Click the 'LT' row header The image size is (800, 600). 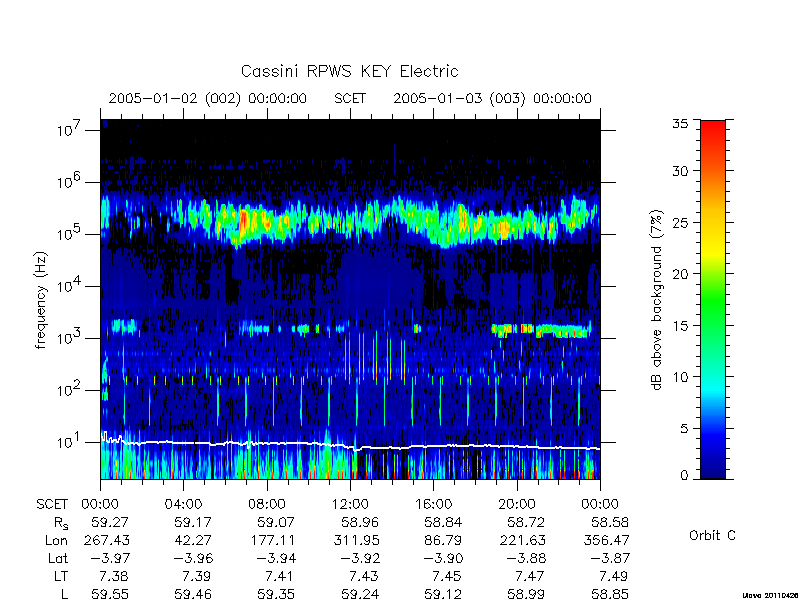[x=60, y=576]
